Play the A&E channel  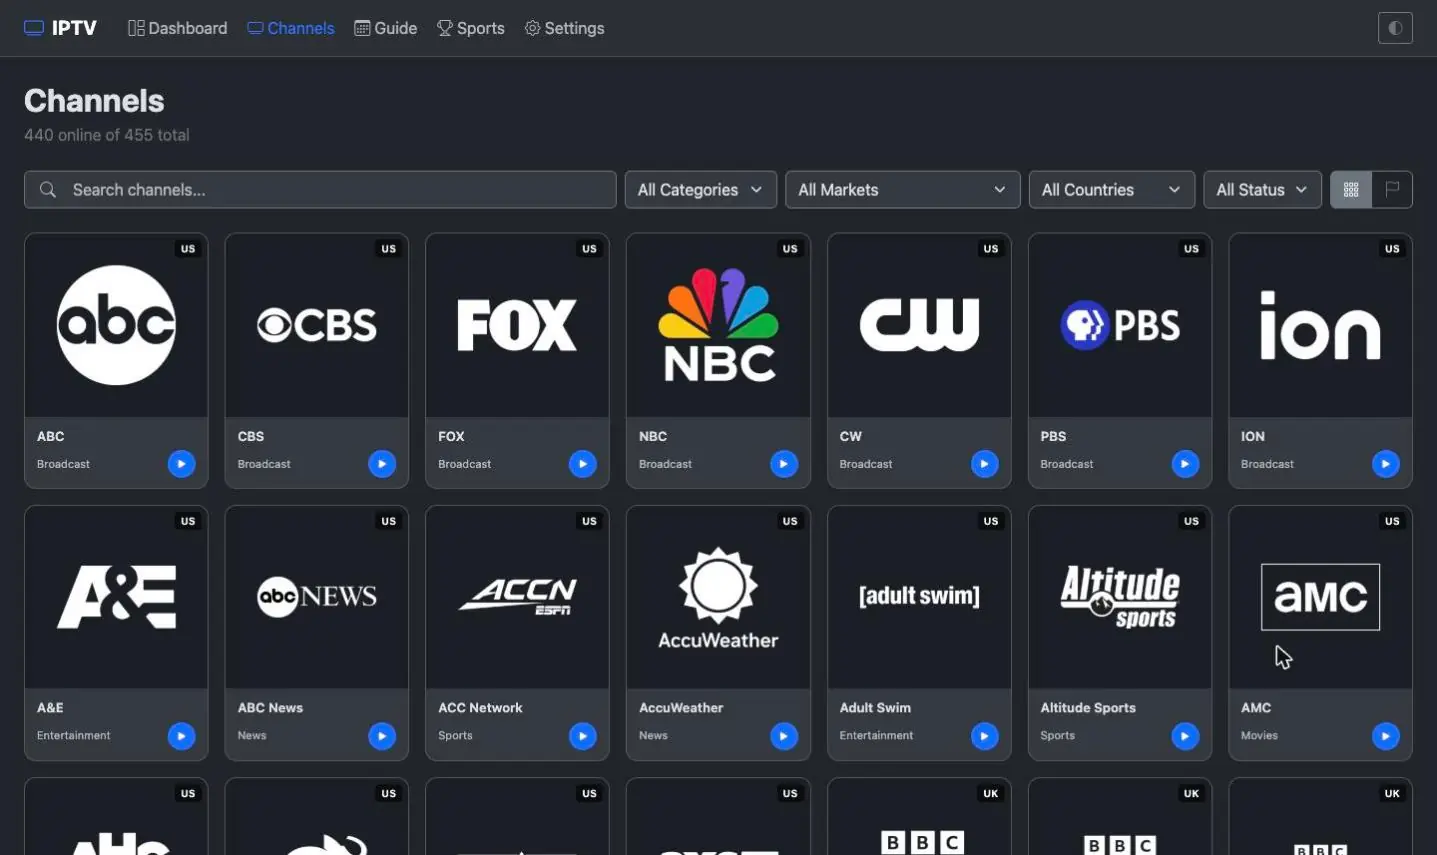pyautogui.click(x=181, y=736)
